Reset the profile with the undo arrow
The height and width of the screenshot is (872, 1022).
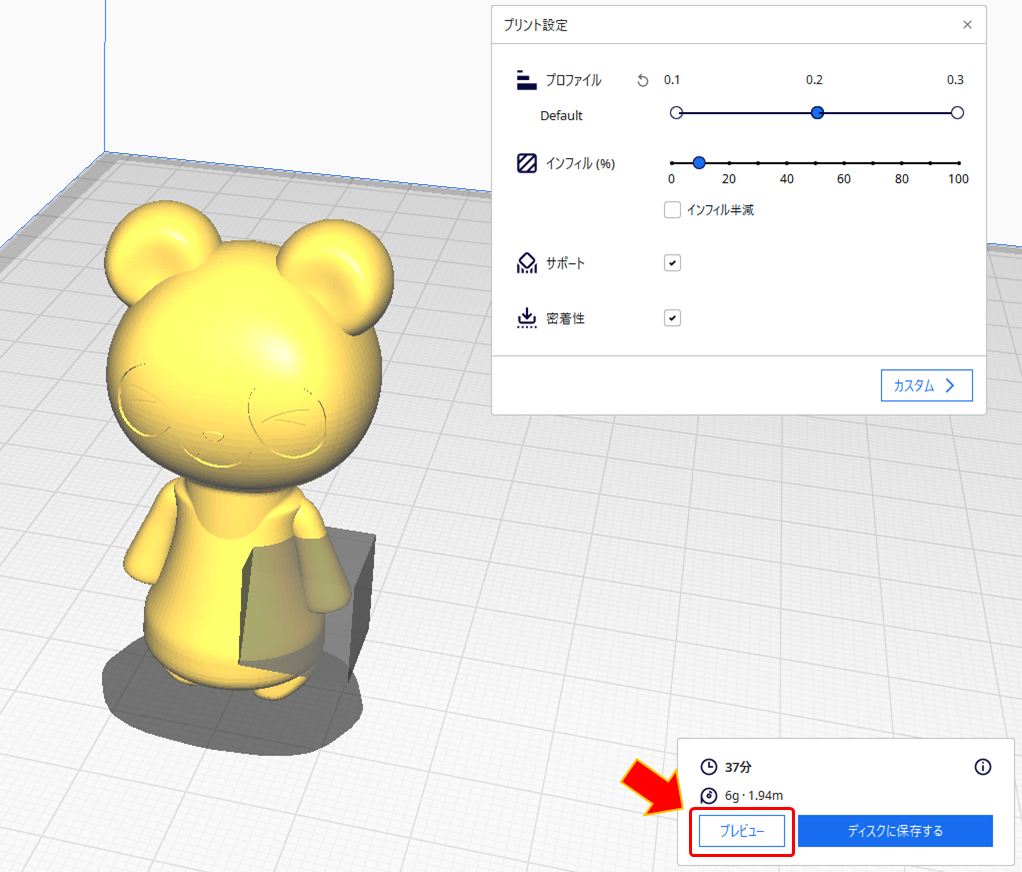(x=643, y=80)
